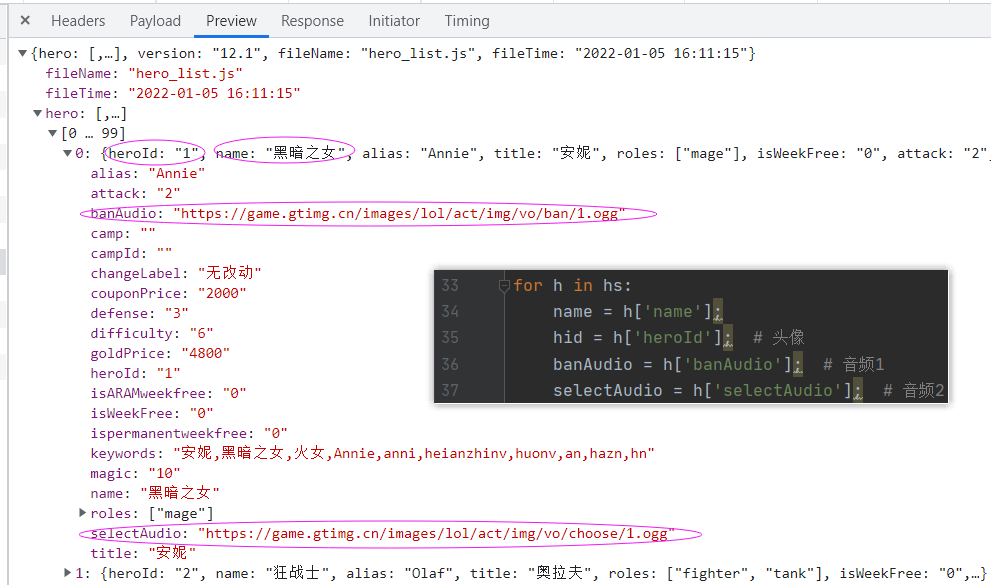Click the goldPrice "4800" row

(160, 354)
